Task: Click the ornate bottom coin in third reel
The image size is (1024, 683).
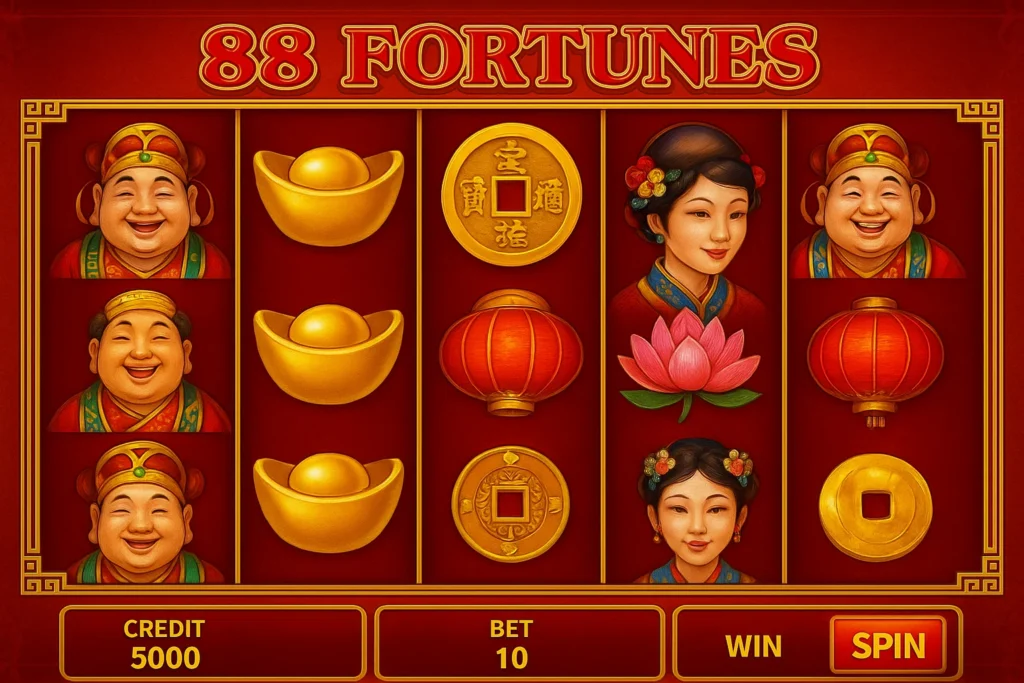Action: pos(511,504)
